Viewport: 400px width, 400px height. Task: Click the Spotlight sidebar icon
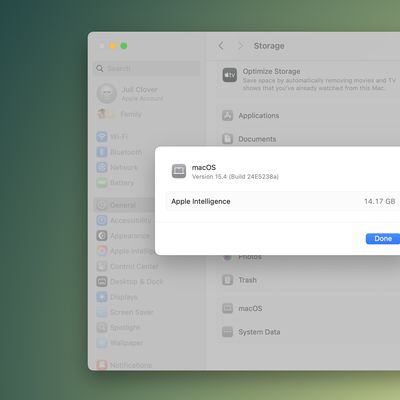(102, 327)
